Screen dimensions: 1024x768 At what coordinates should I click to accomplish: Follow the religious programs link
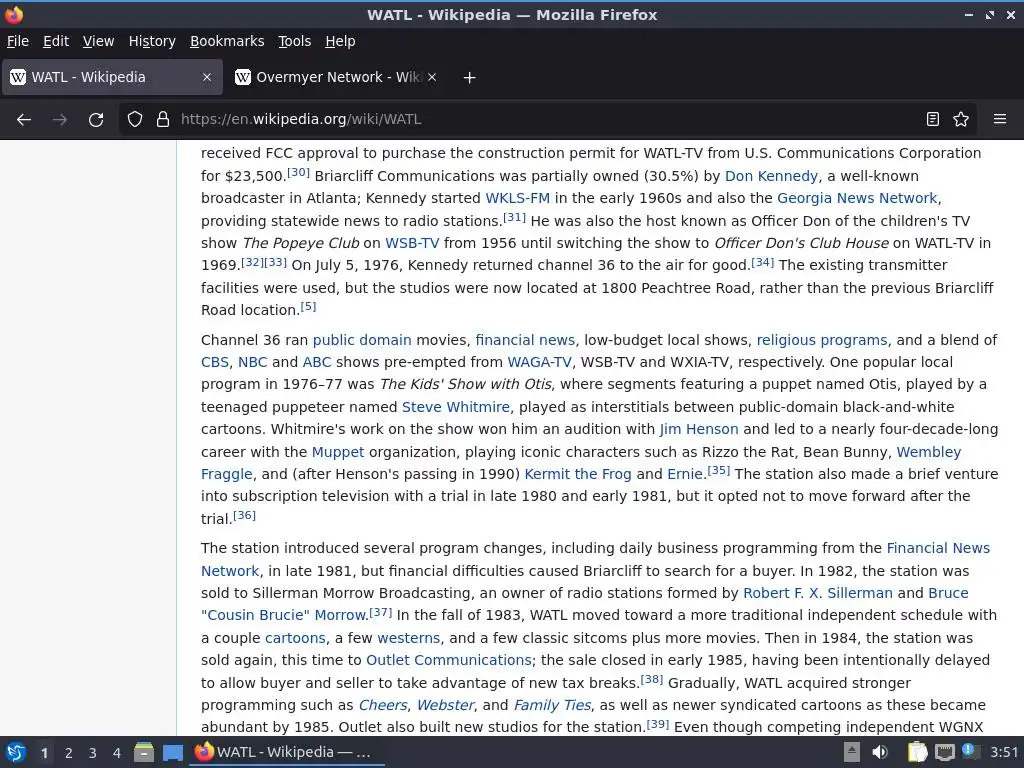tap(822, 340)
